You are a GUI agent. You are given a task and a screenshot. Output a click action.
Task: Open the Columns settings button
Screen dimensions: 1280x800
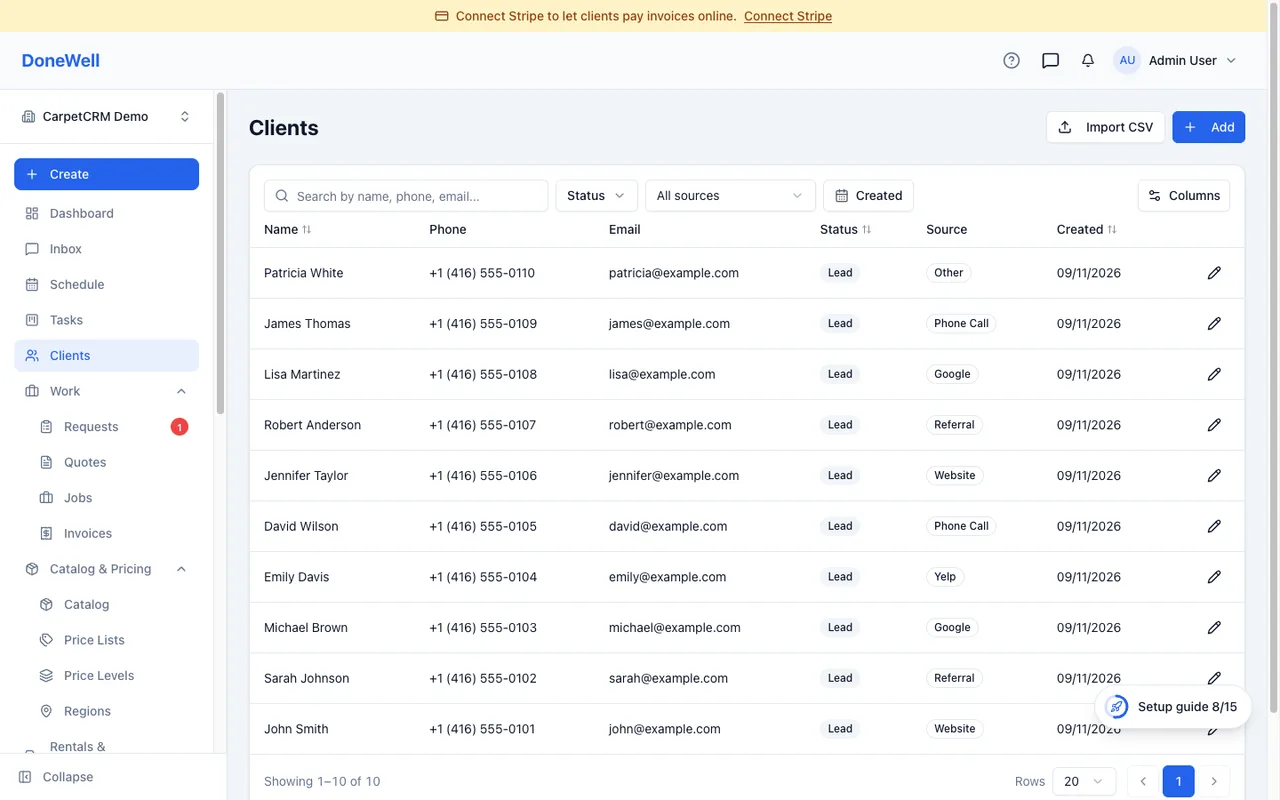click(1184, 196)
